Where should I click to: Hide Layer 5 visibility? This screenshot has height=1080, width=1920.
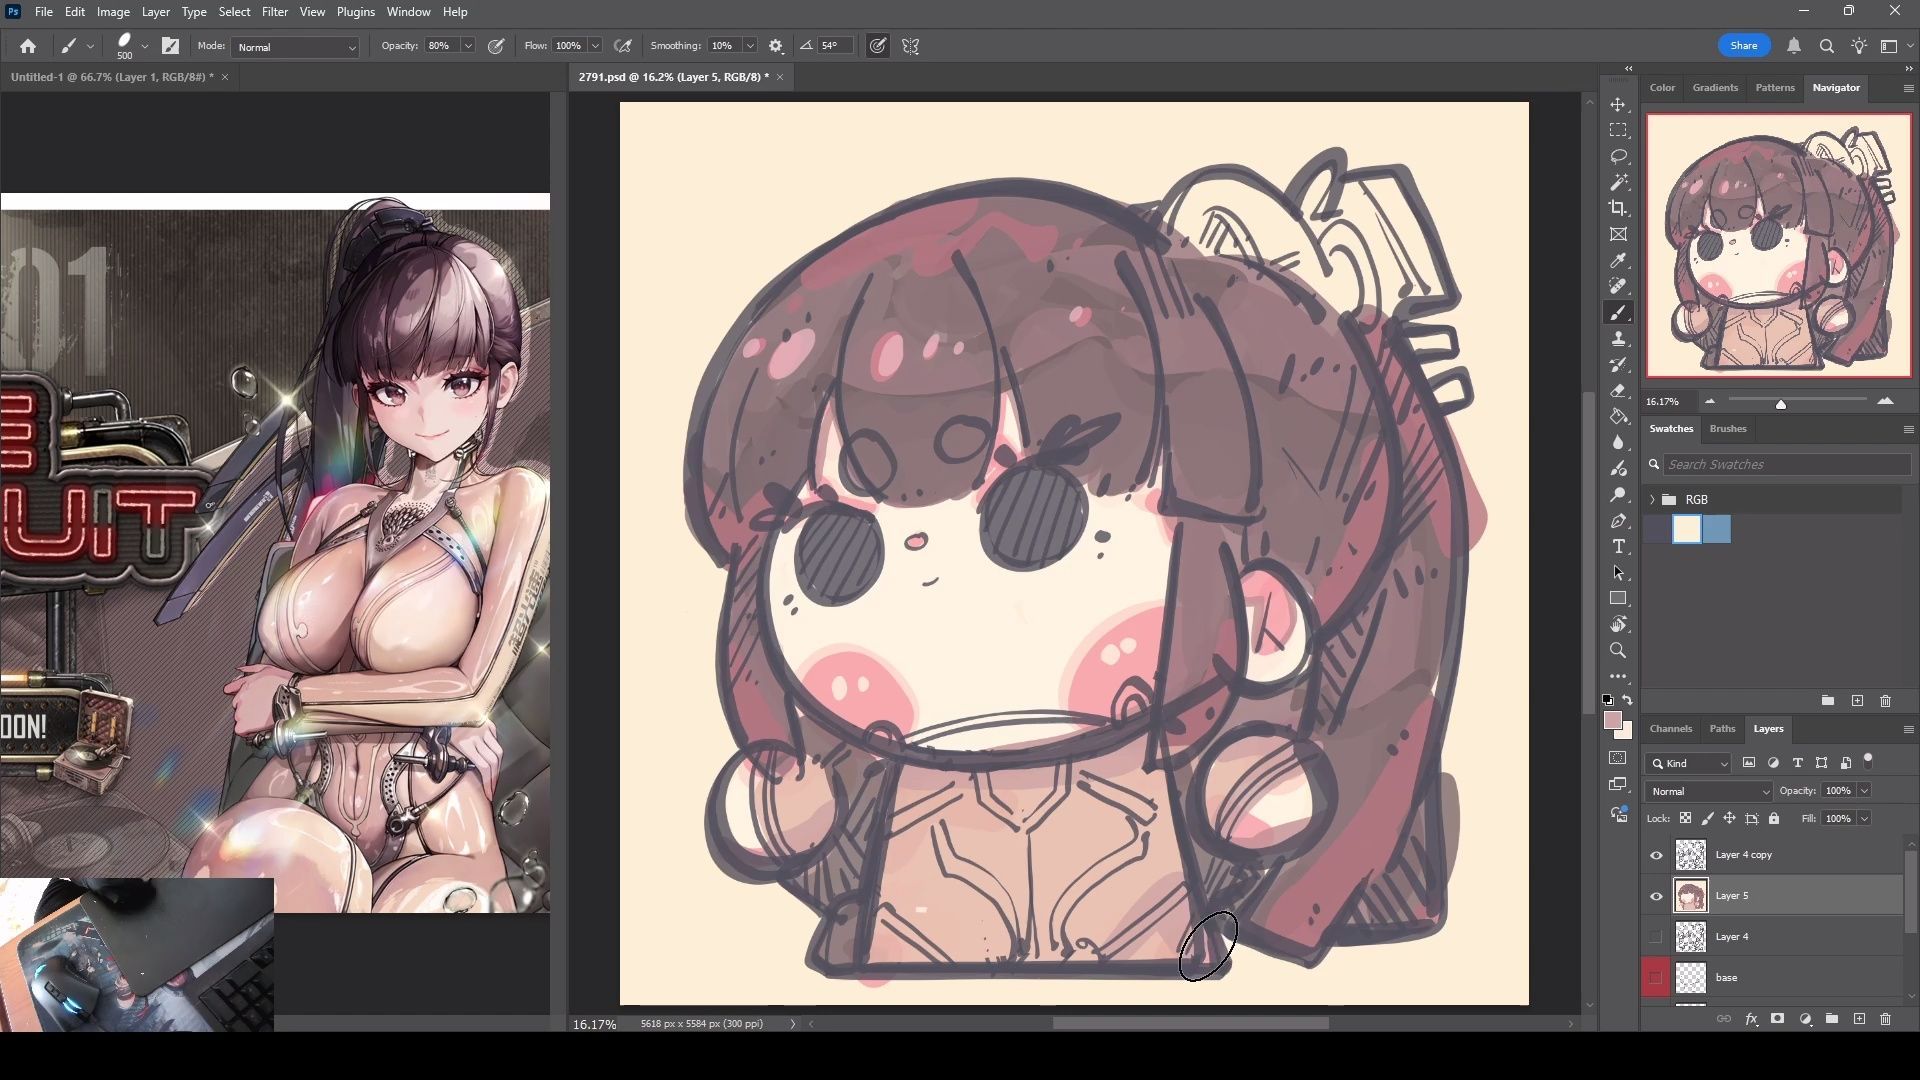pyautogui.click(x=1656, y=896)
